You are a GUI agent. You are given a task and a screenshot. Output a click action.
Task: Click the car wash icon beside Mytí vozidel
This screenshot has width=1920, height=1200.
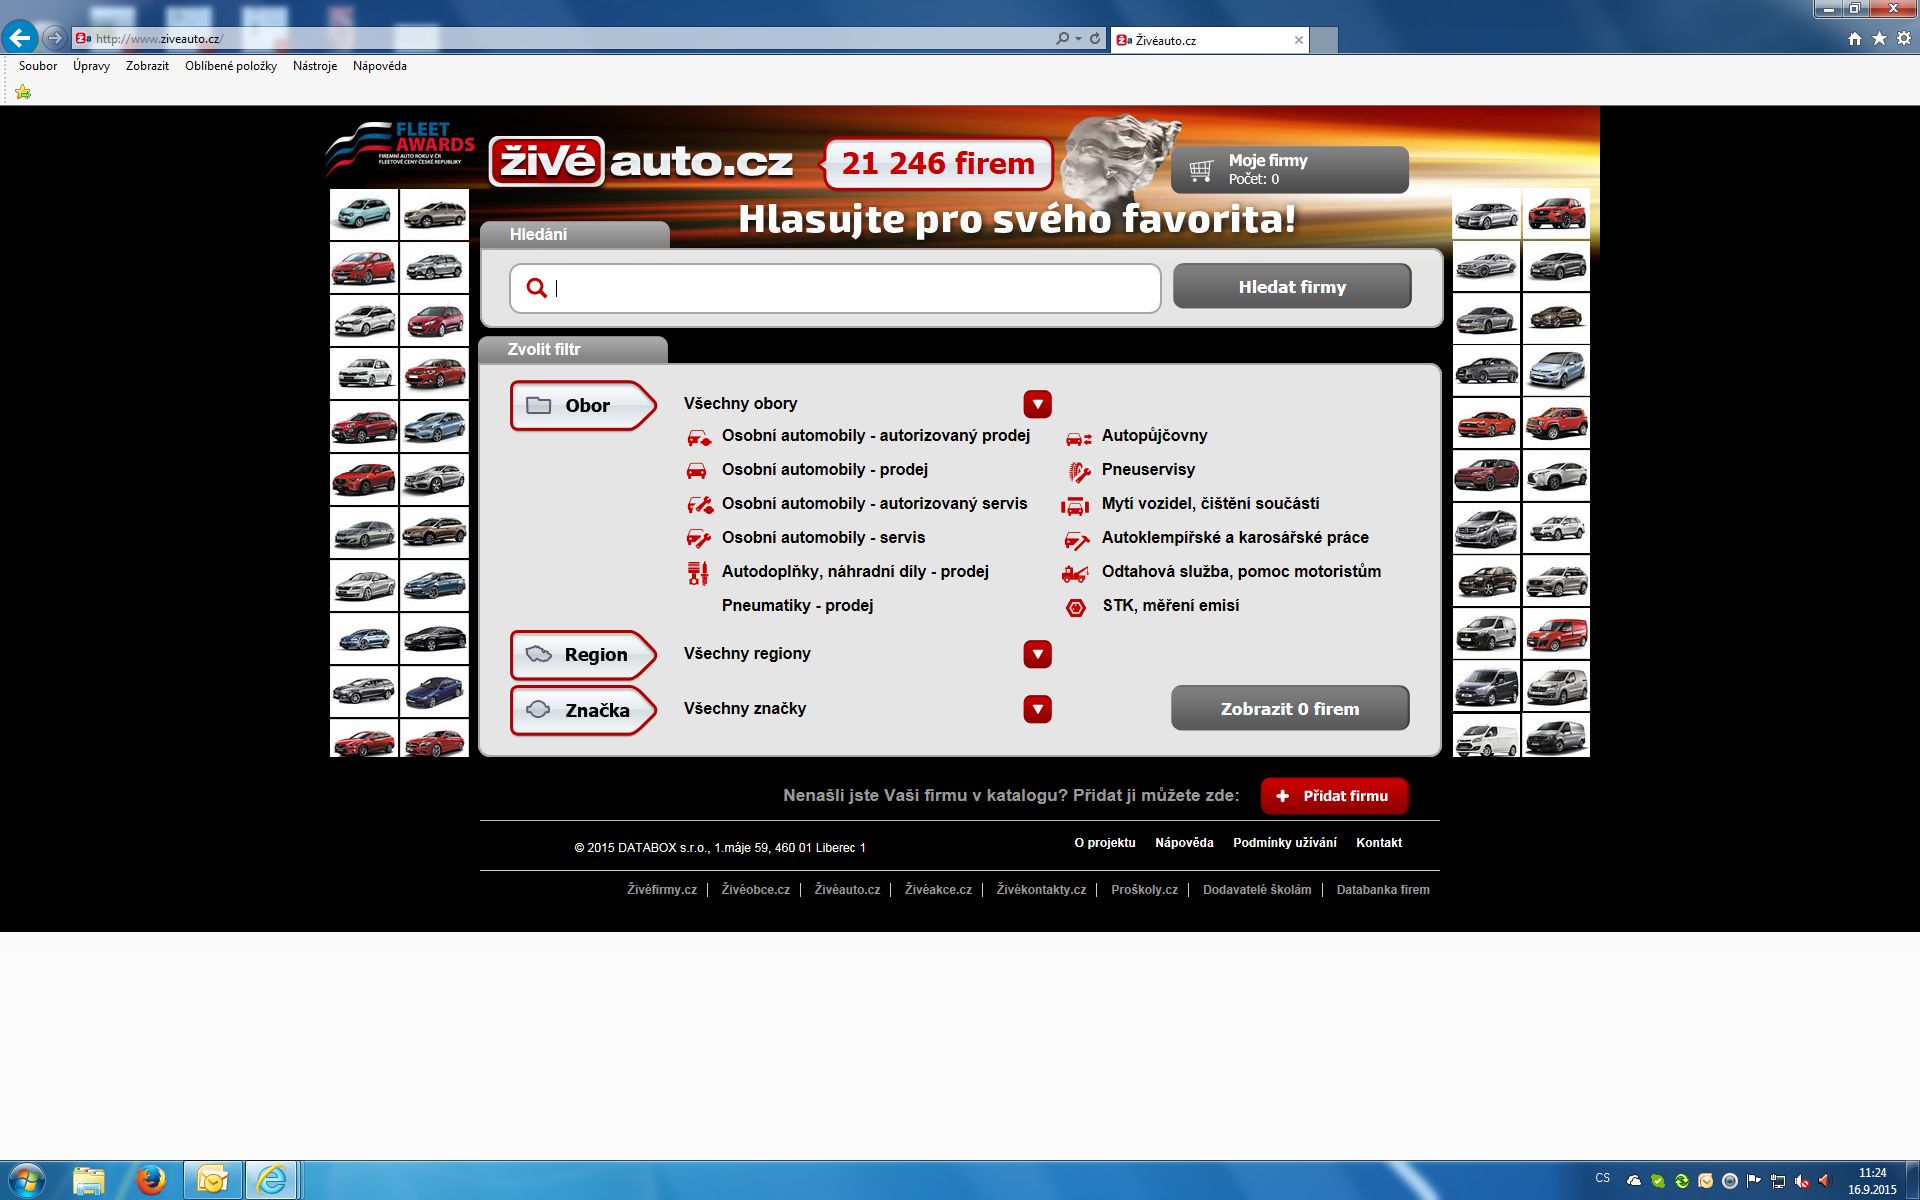(x=1075, y=505)
